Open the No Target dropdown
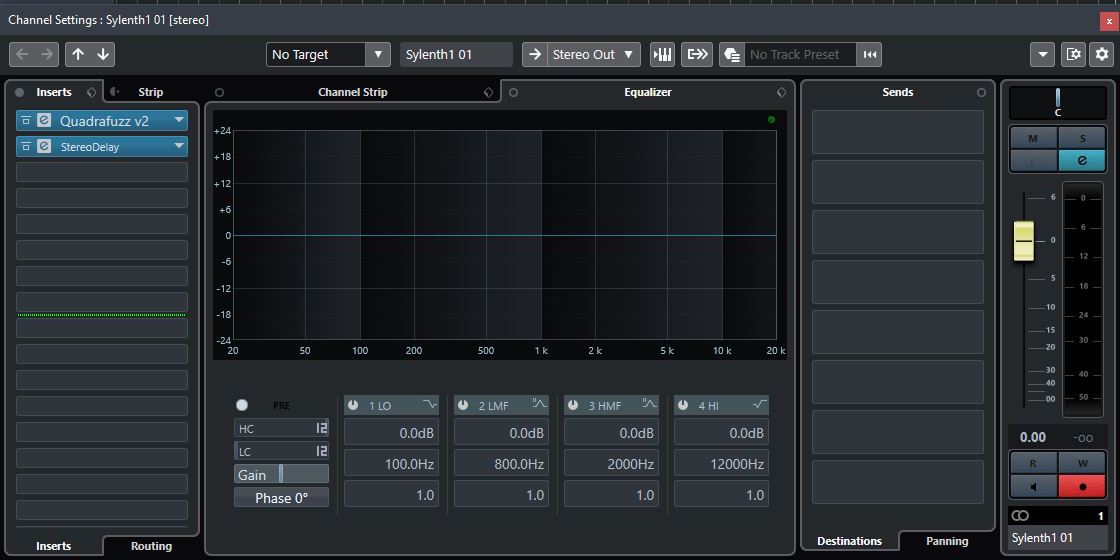The width and height of the screenshot is (1120, 560). (377, 54)
